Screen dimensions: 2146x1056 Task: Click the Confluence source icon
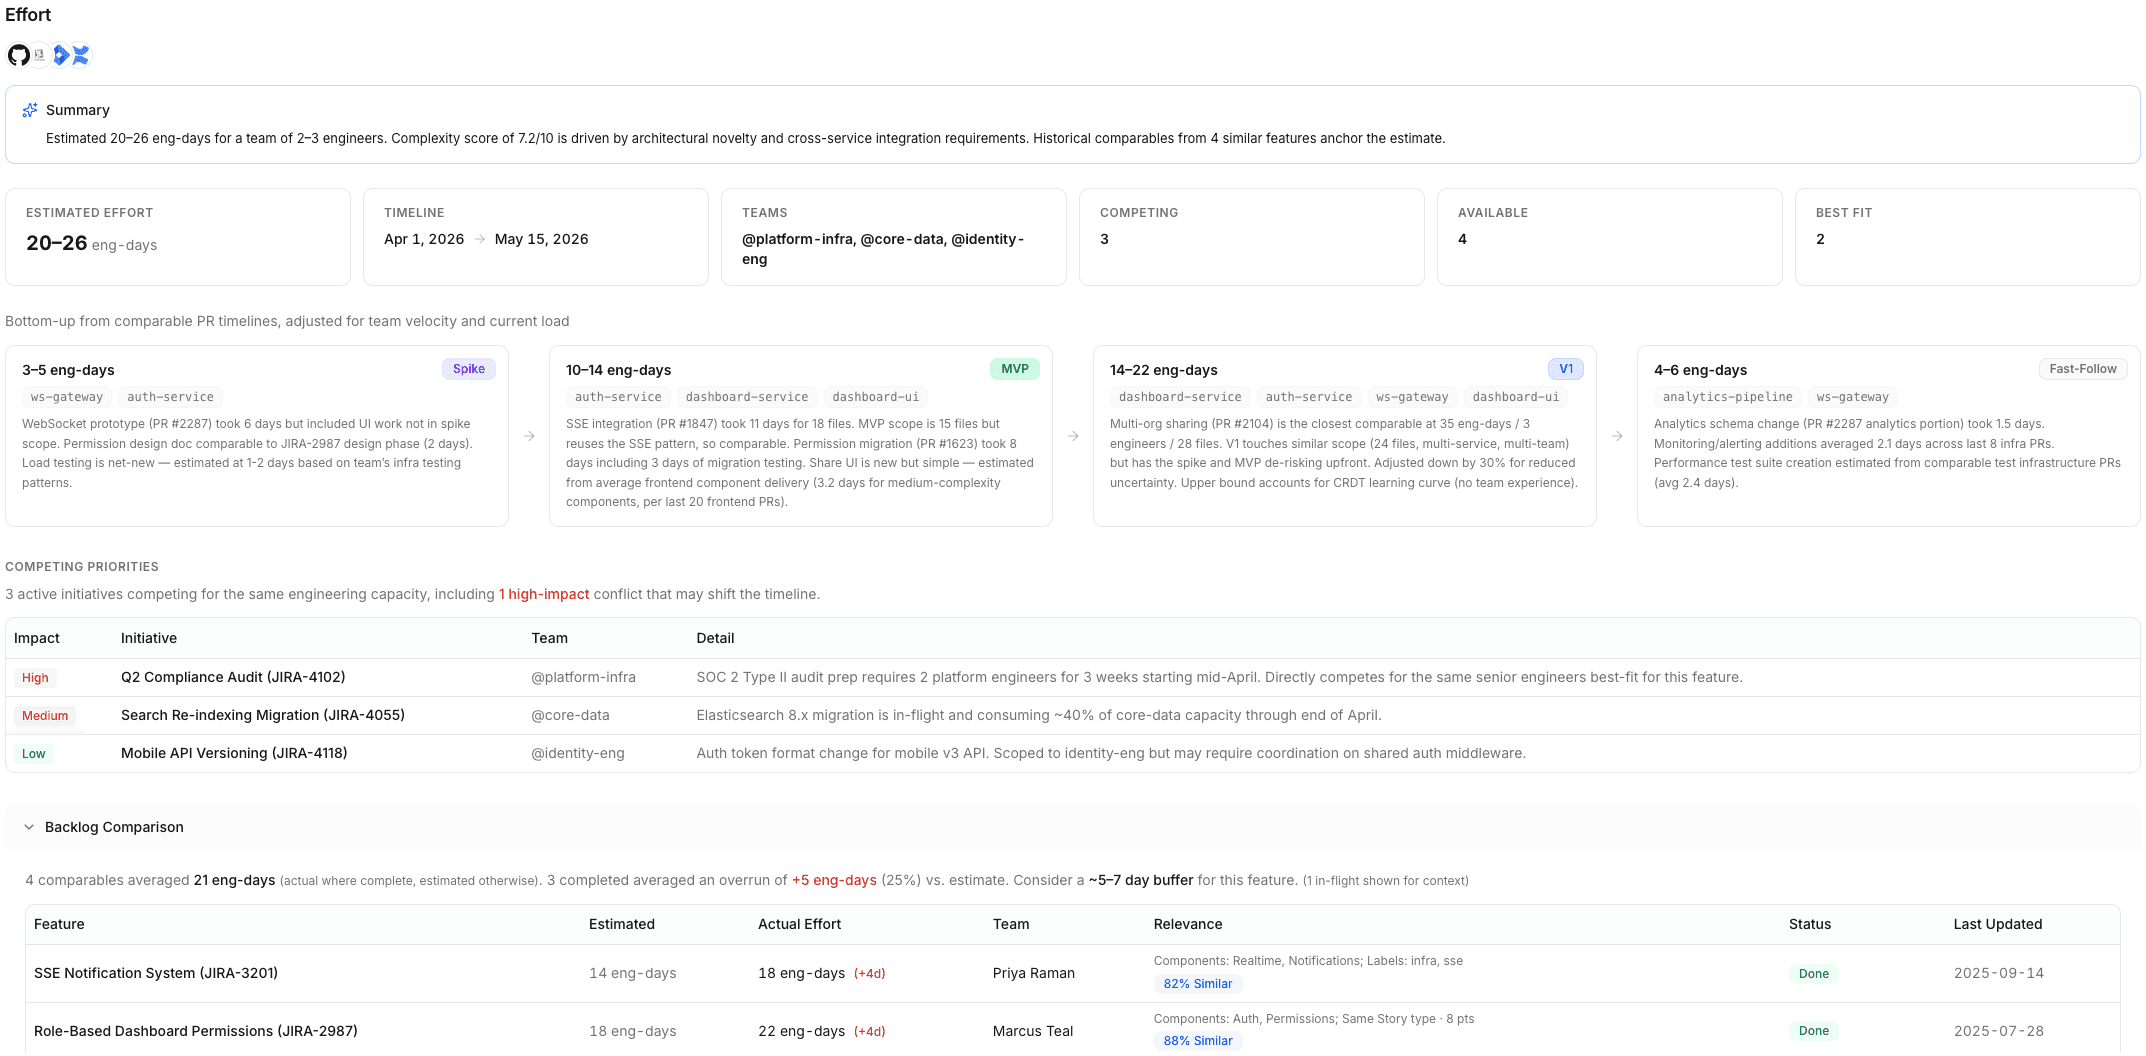(x=81, y=55)
